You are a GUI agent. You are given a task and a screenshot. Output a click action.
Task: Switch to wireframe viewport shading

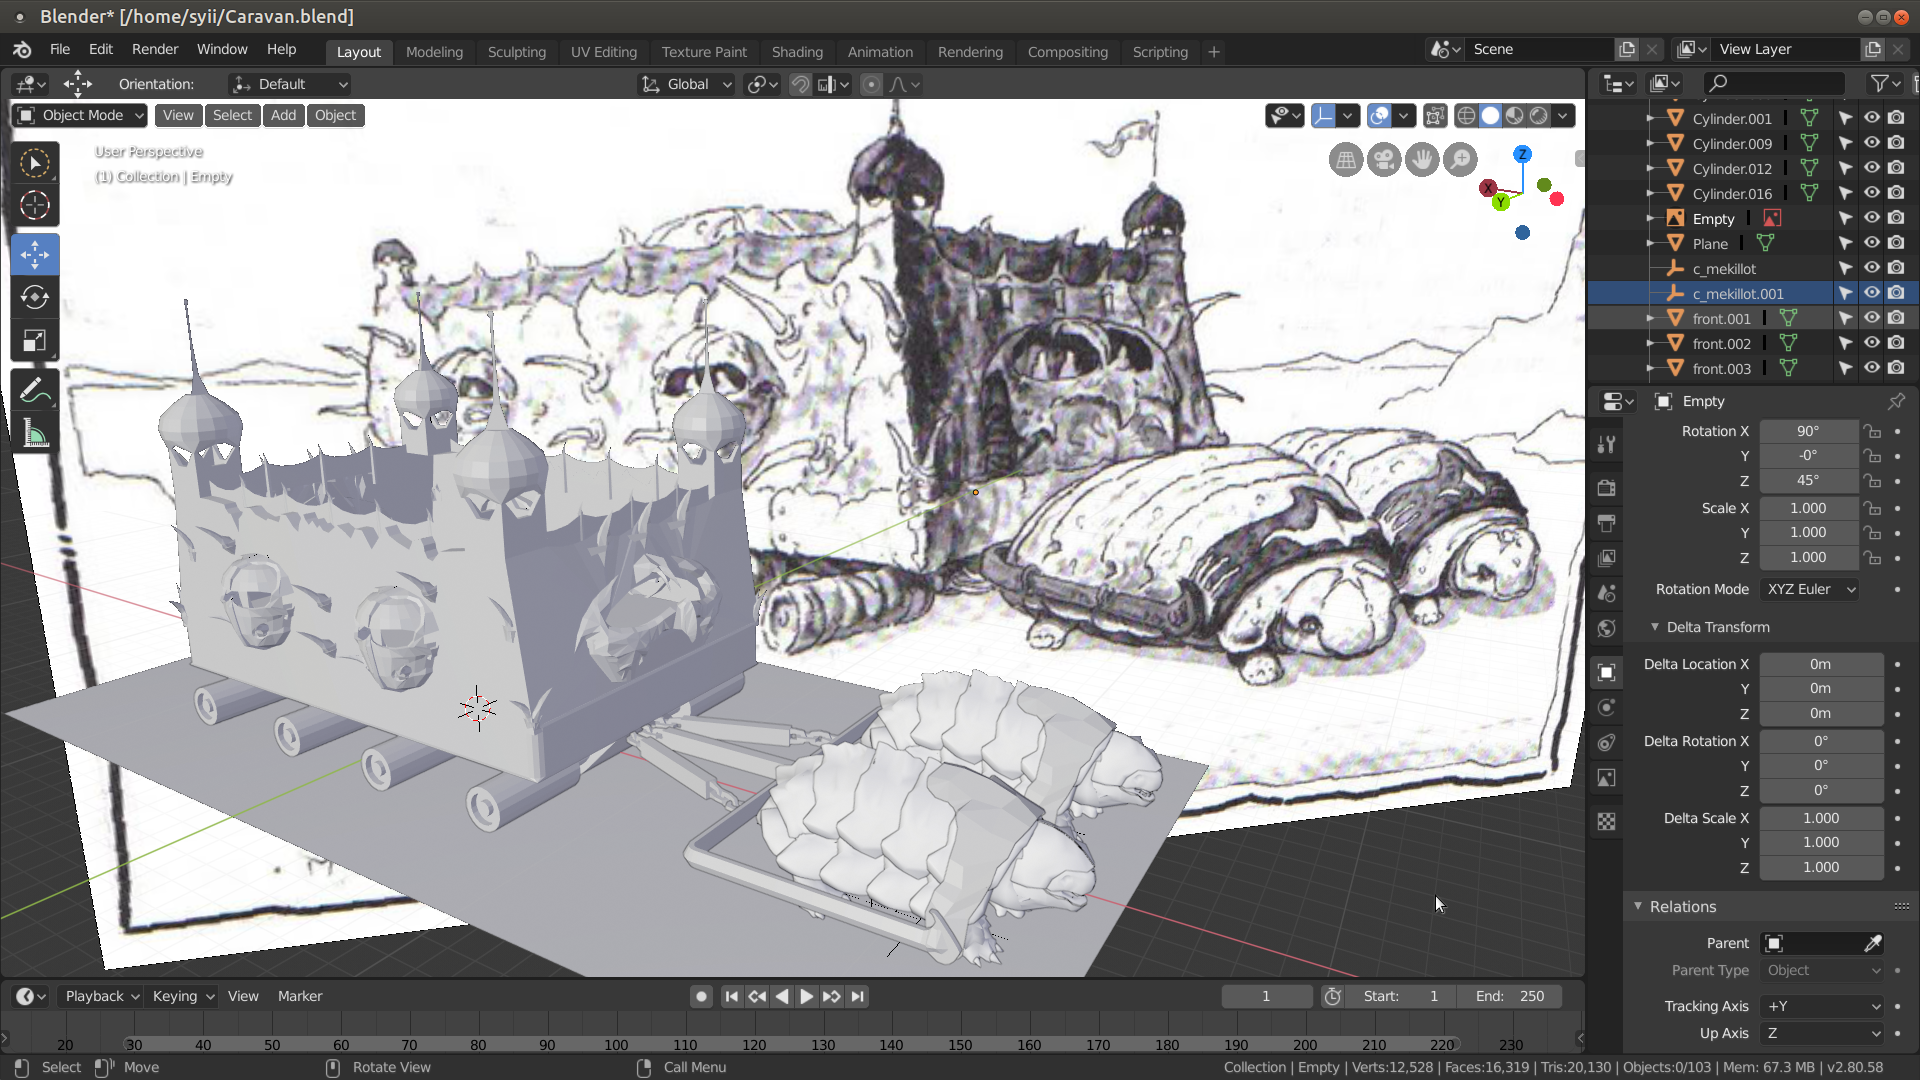(1466, 115)
